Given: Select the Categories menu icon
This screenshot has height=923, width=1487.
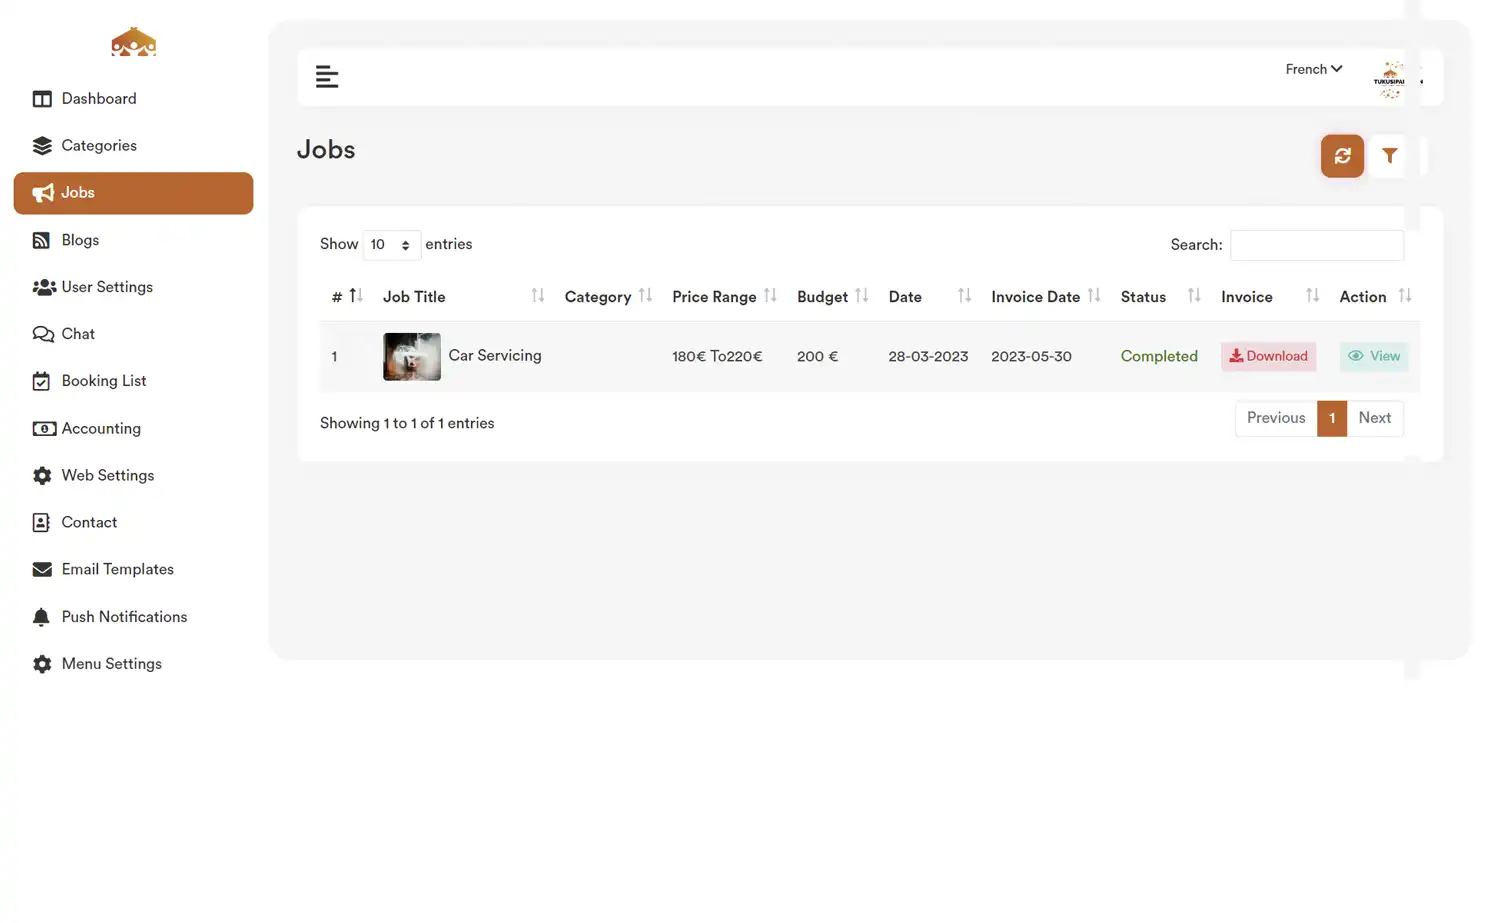Looking at the screenshot, I should click(42, 145).
